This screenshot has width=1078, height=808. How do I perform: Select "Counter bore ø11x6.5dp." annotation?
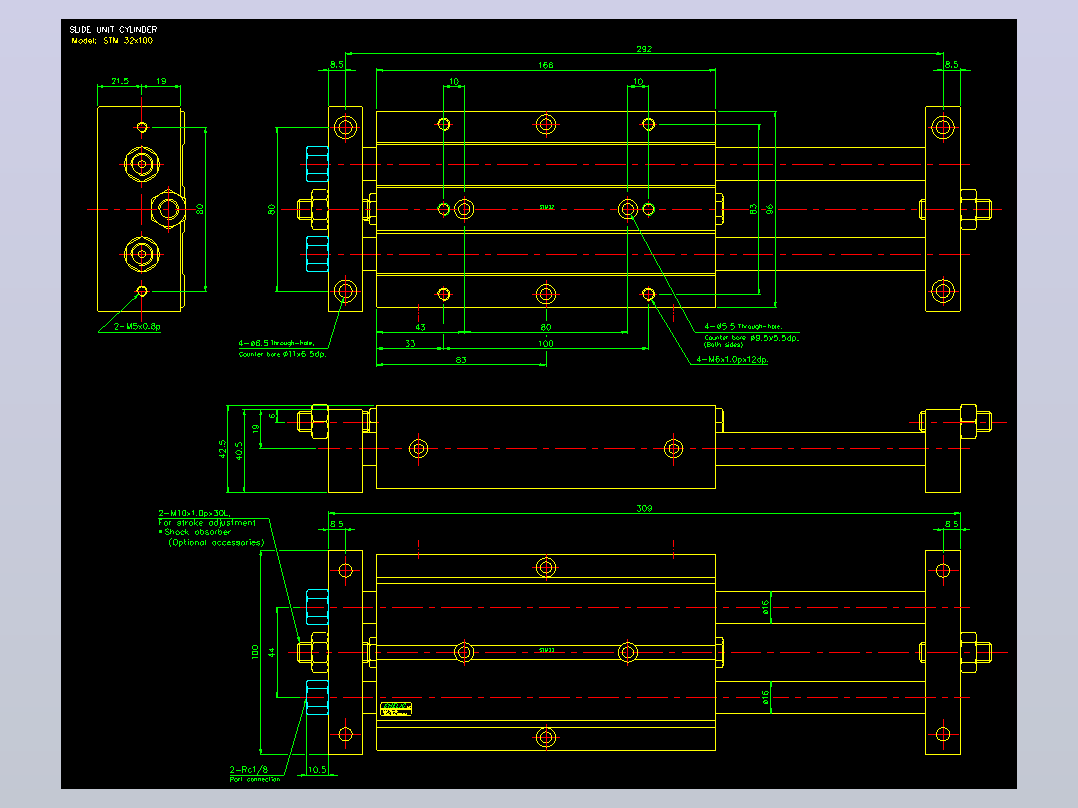(x=283, y=354)
